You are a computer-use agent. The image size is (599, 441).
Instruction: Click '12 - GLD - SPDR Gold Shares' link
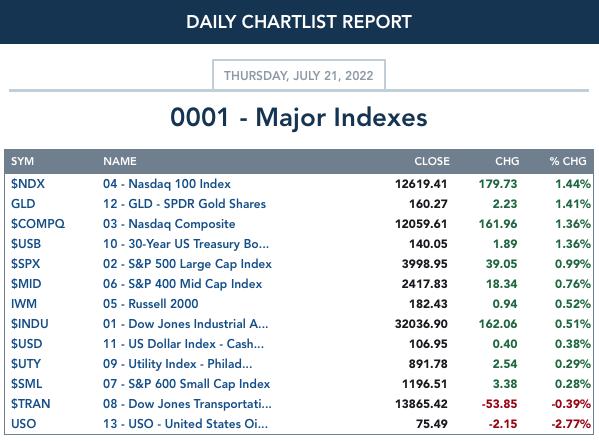[x=185, y=204]
